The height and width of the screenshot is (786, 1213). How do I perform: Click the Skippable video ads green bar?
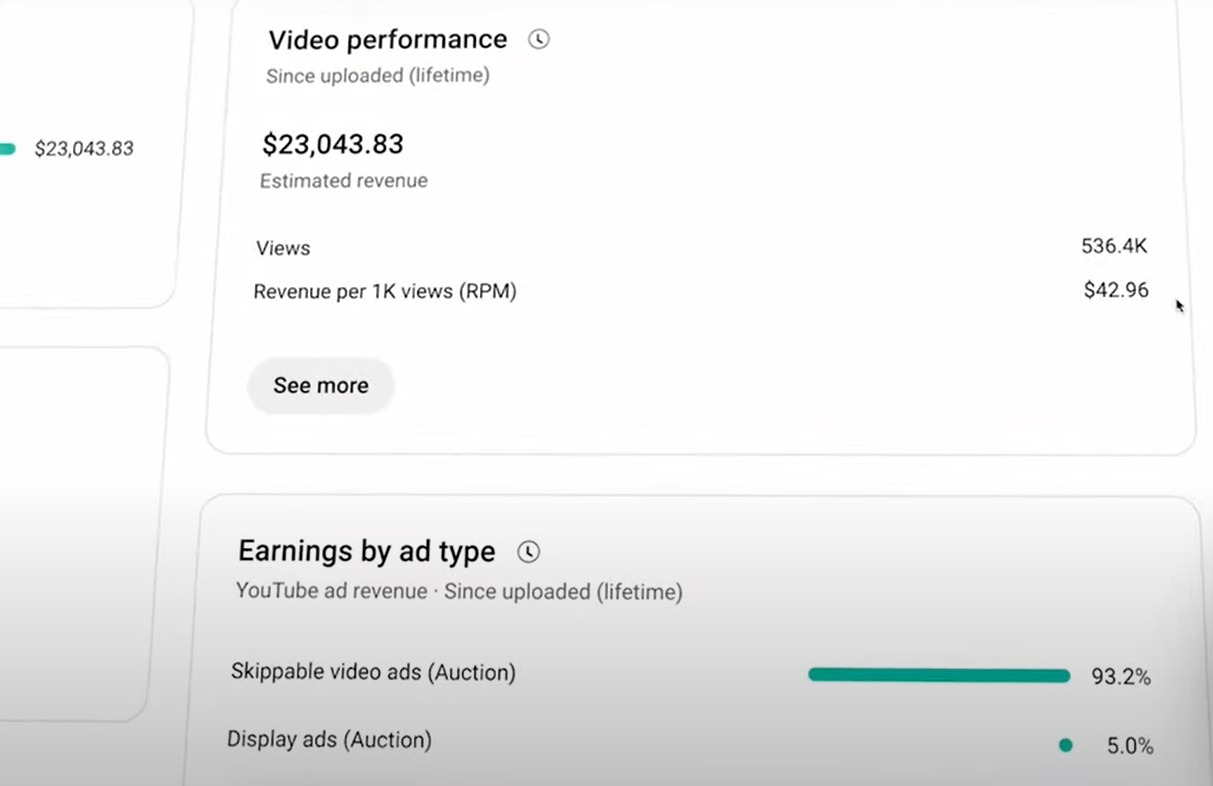pos(939,675)
